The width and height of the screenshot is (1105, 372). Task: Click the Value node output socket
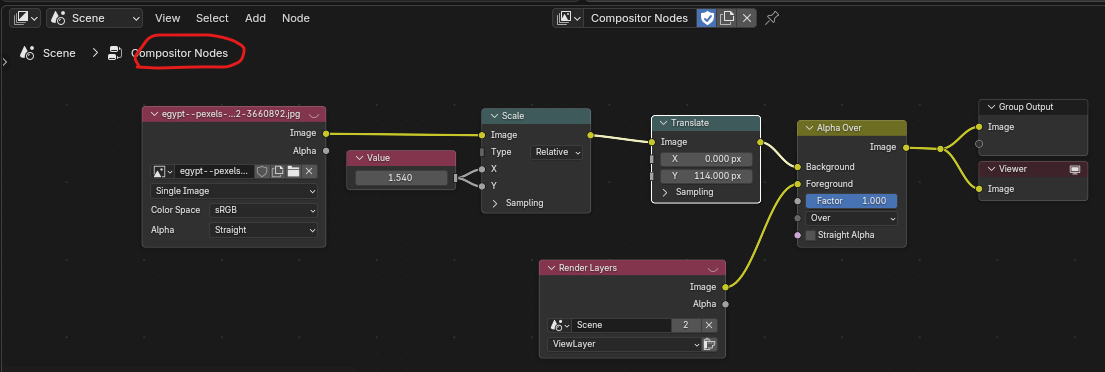click(455, 178)
